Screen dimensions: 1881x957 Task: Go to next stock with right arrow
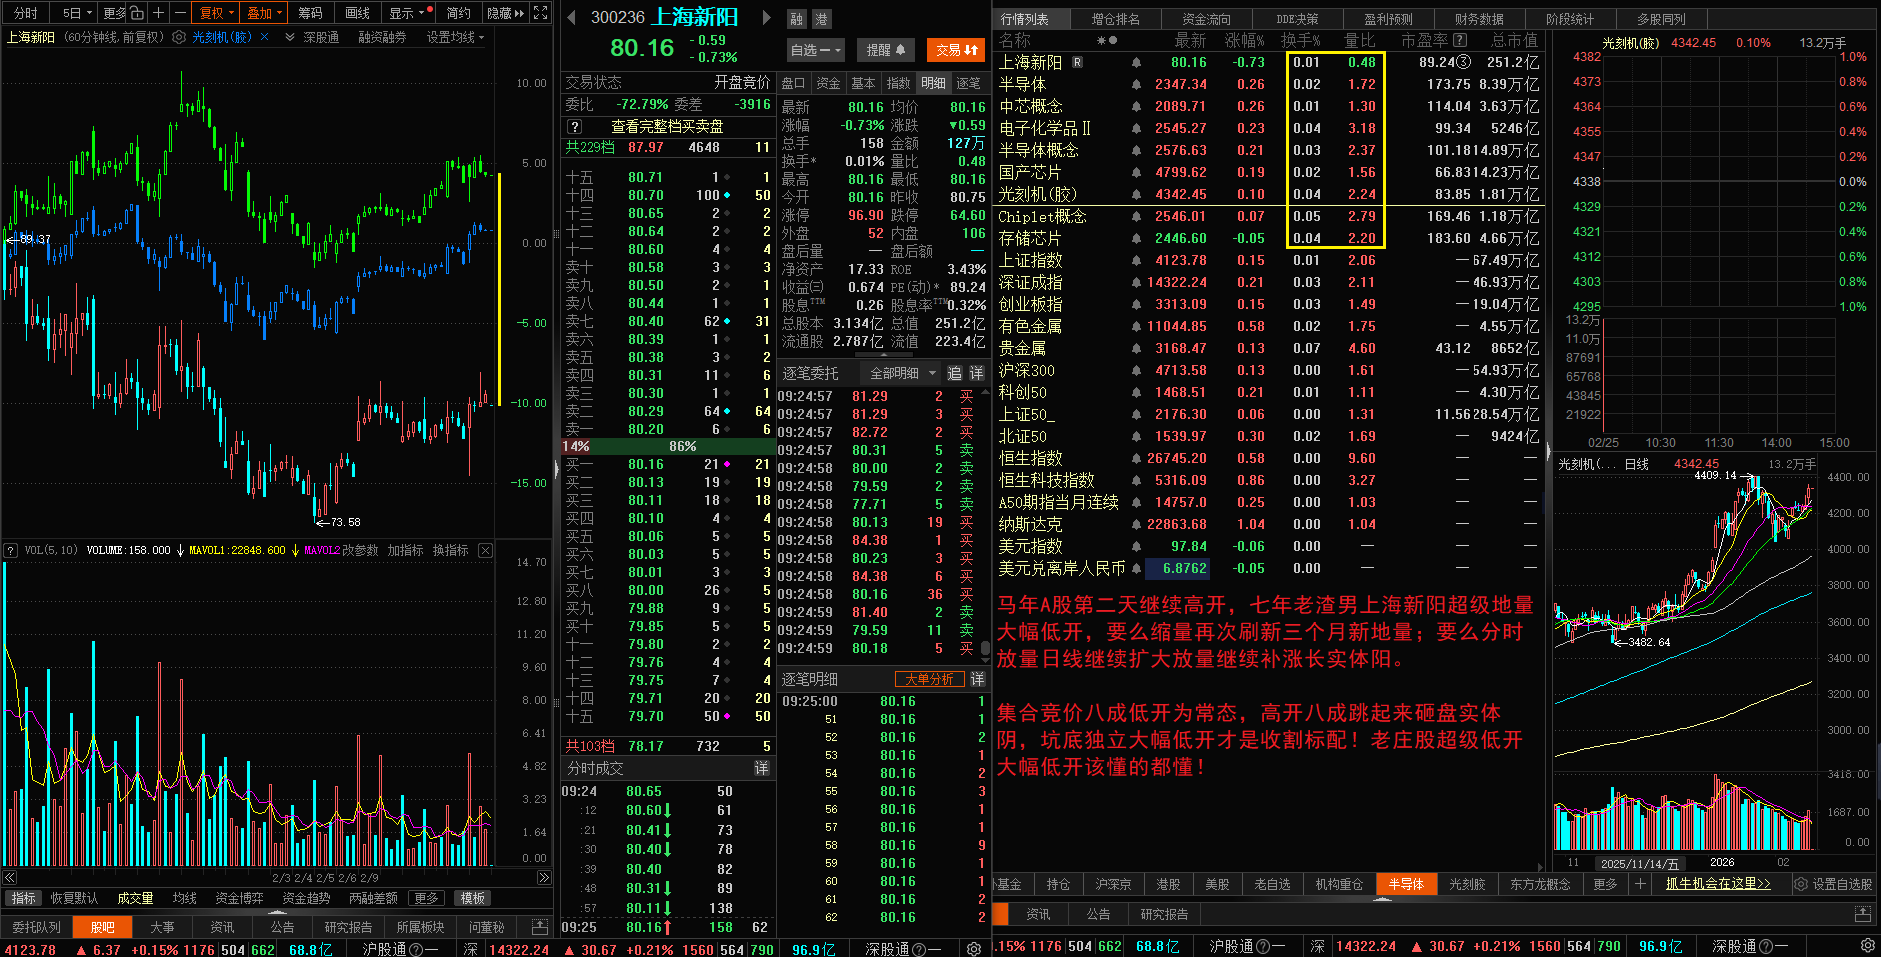coord(767,17)
